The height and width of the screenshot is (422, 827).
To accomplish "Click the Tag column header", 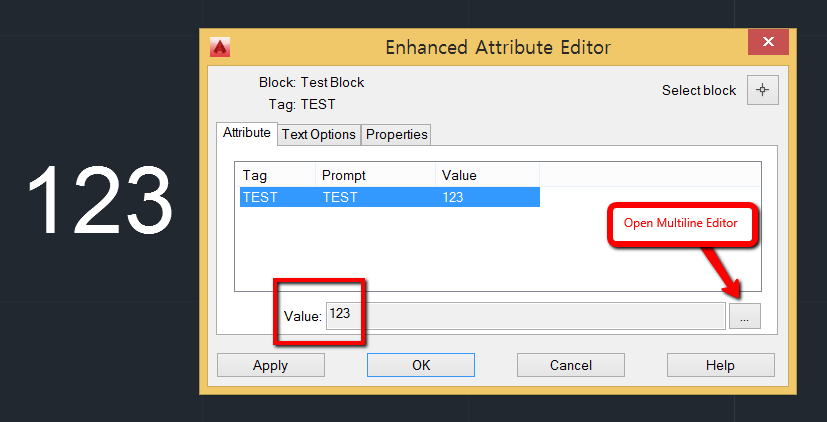I will [x=275, y=175].
